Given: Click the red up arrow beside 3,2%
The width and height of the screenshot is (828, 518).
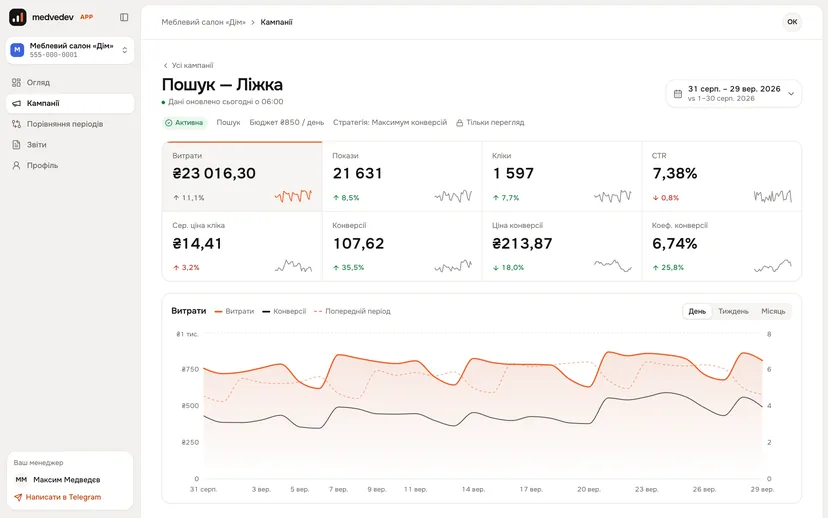Looking at the screenshot, I should (x=176, y=268).
